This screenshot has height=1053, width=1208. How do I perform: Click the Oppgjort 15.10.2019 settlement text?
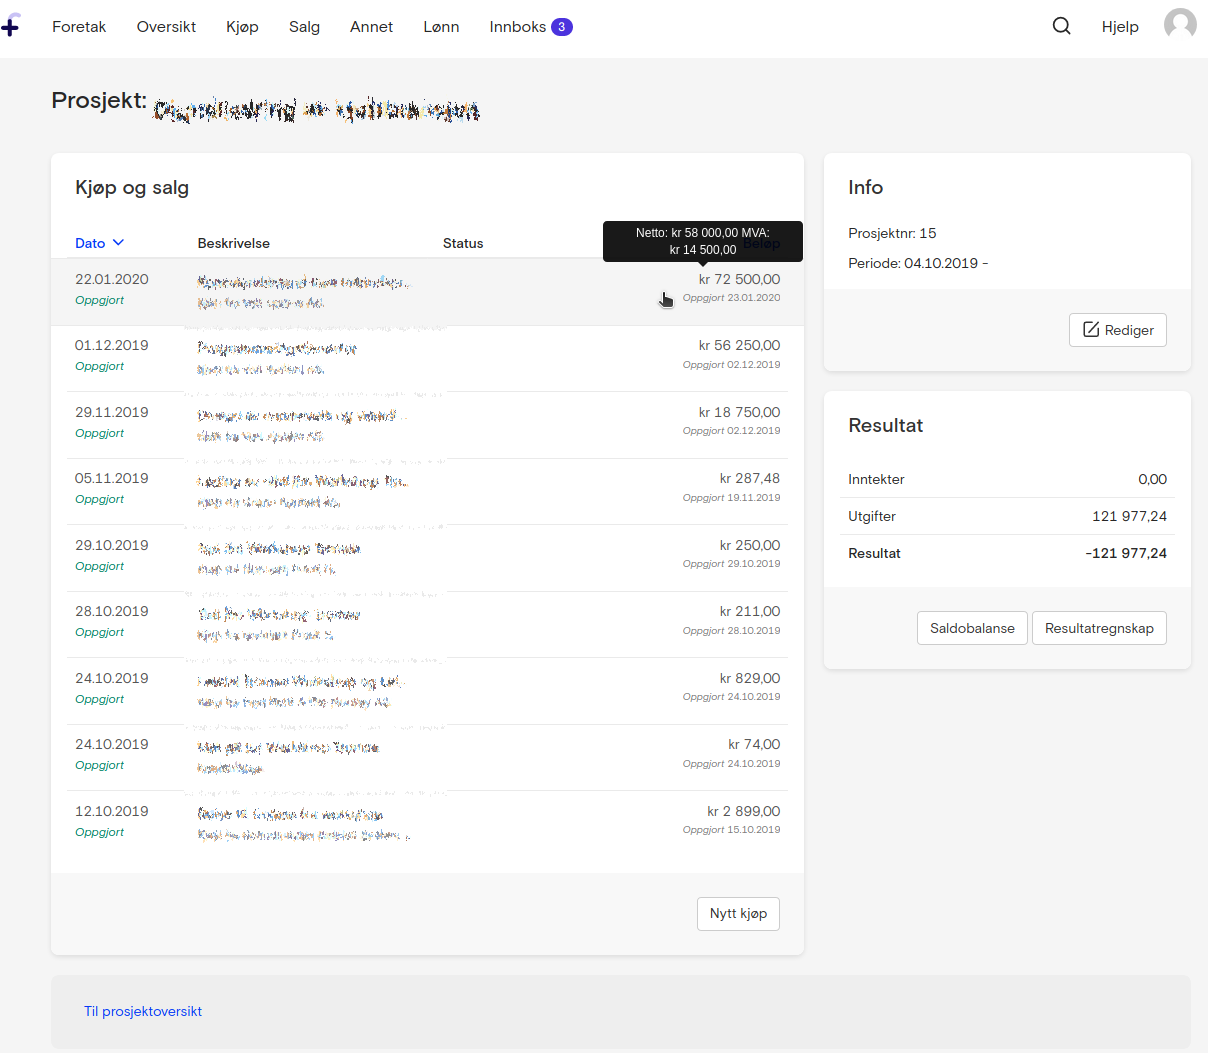coord(731,830)
